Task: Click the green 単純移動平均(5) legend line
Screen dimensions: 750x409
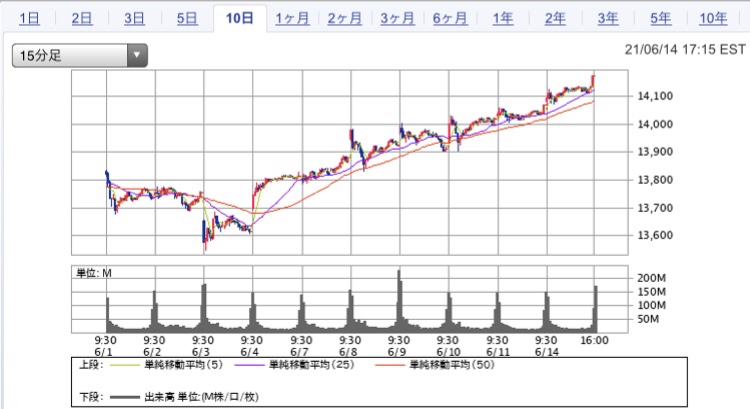Action: [x=124, y=365]
